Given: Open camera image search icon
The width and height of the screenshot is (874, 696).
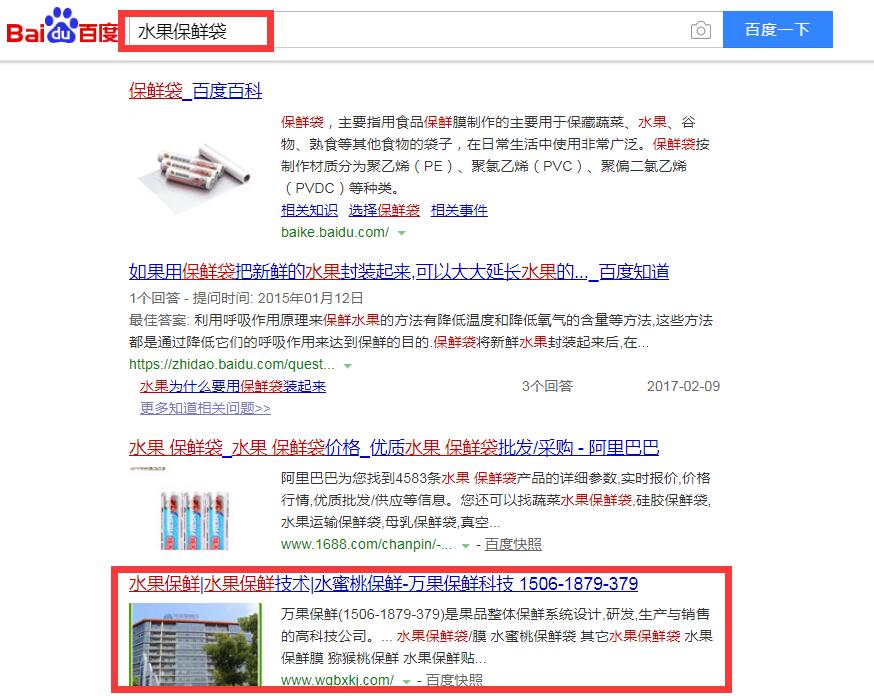Looking at the screenshot, I should pos(701,30).
